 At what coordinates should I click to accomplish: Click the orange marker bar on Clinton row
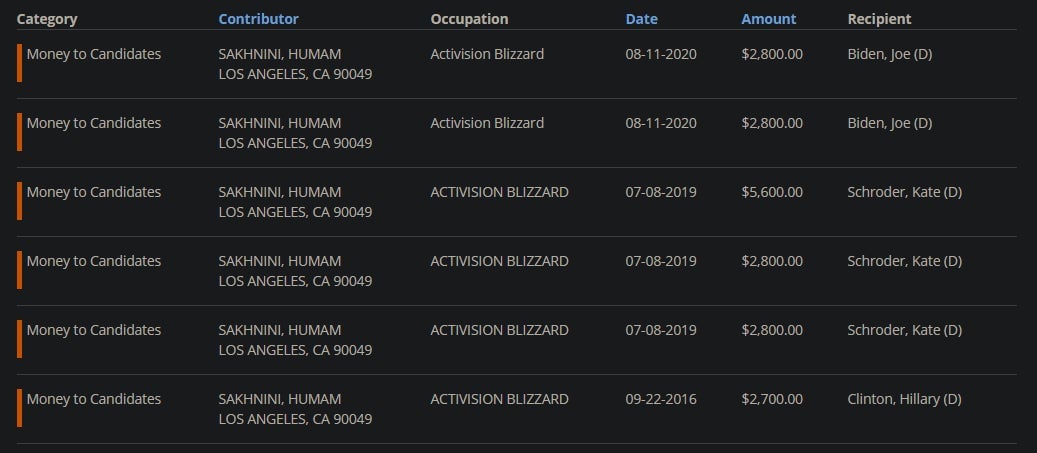(19, 408)
